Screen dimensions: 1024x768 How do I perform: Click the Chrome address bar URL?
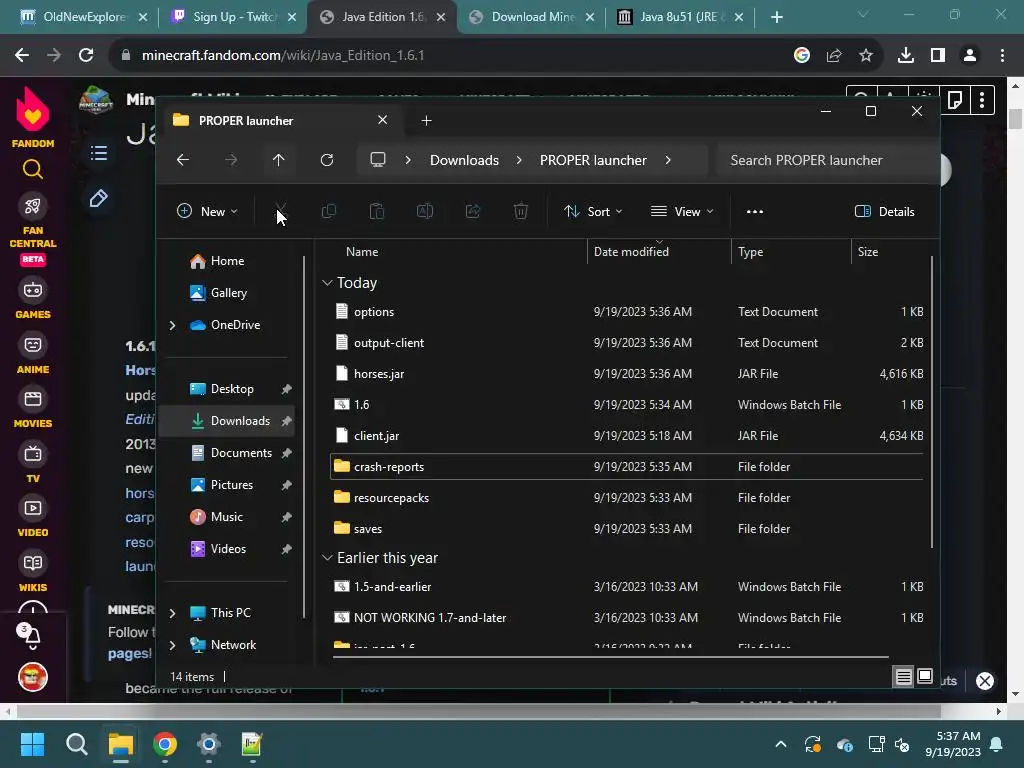(x=283, y=56)
